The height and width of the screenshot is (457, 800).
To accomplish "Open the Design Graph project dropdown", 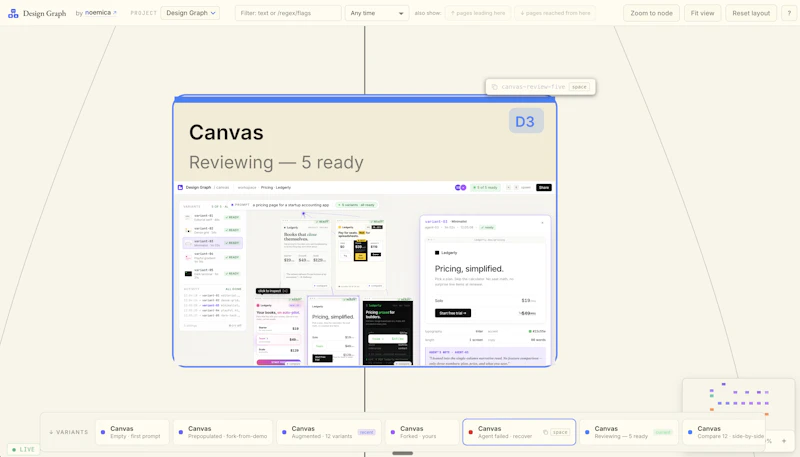I will point(190,13).
